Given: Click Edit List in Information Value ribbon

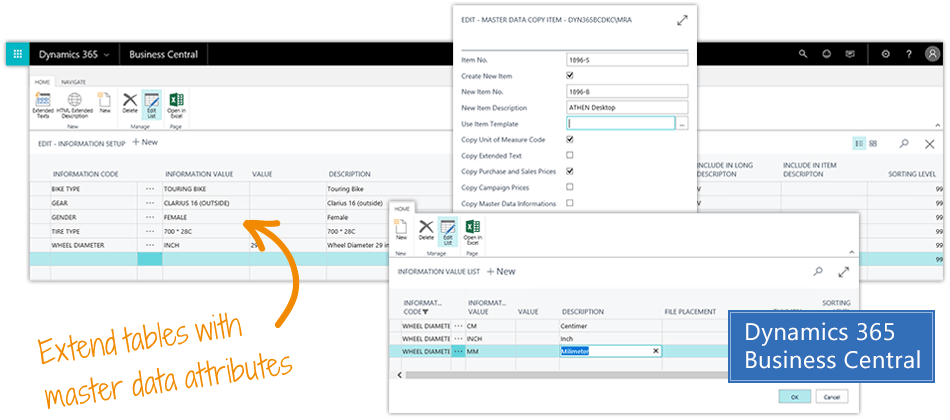Looking at the screenshot, I should (445, 230).
